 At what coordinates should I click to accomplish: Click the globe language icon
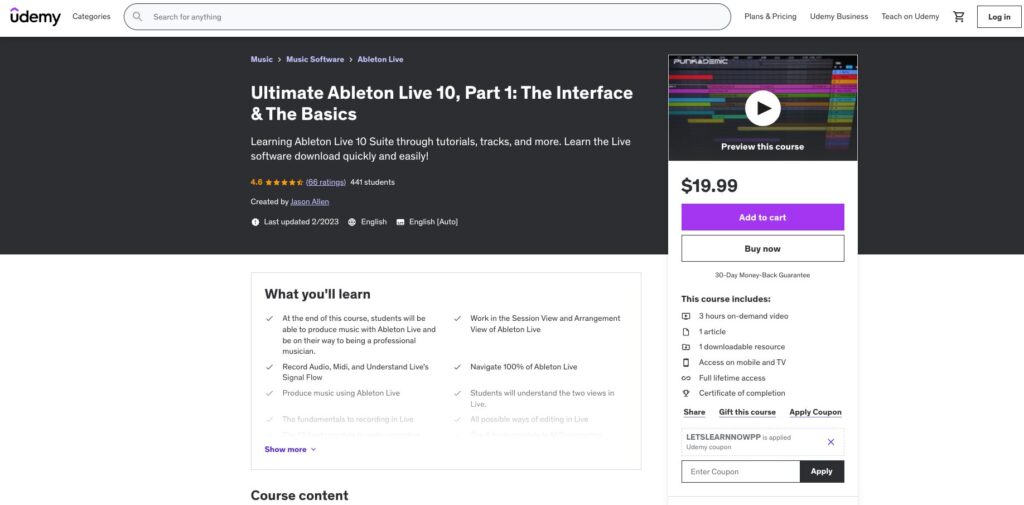click(x=352, y=222)
